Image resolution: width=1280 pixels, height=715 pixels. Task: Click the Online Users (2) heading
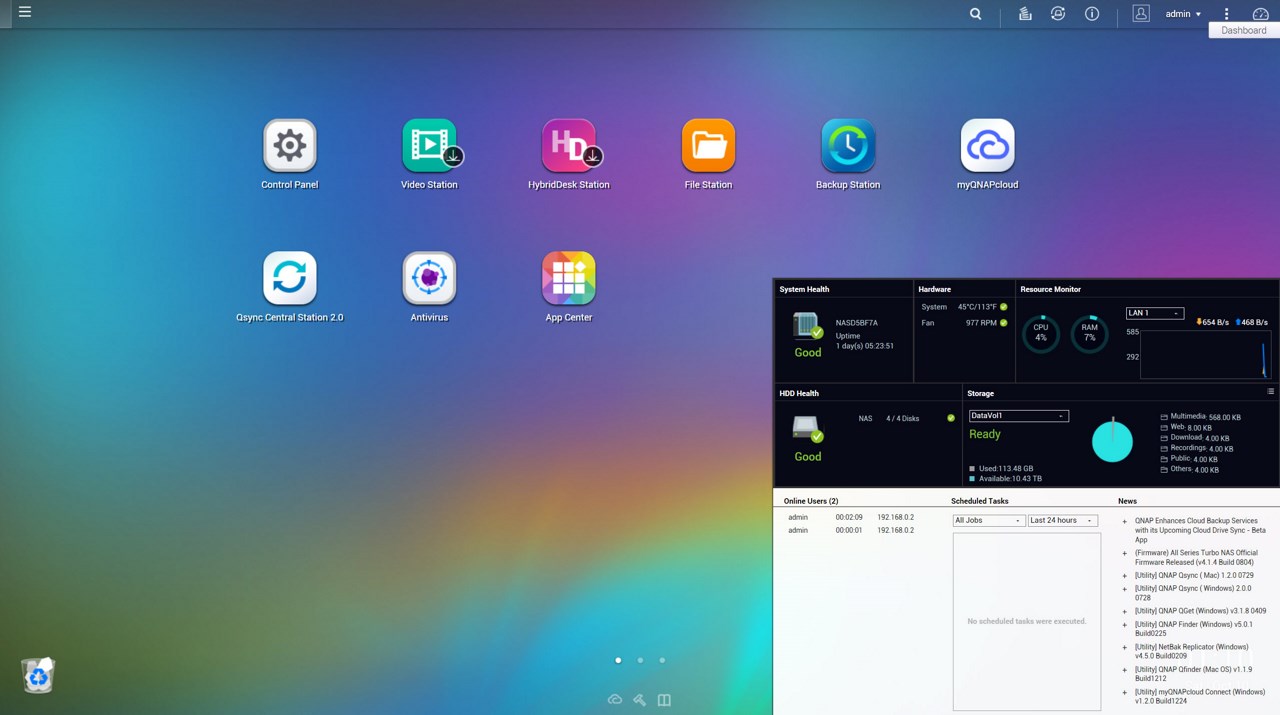[811, 501]
